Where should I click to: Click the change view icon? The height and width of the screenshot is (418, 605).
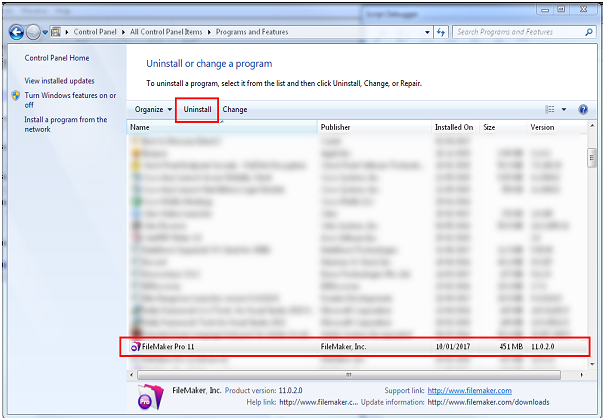pyautogui.click(x=550, y=110)
